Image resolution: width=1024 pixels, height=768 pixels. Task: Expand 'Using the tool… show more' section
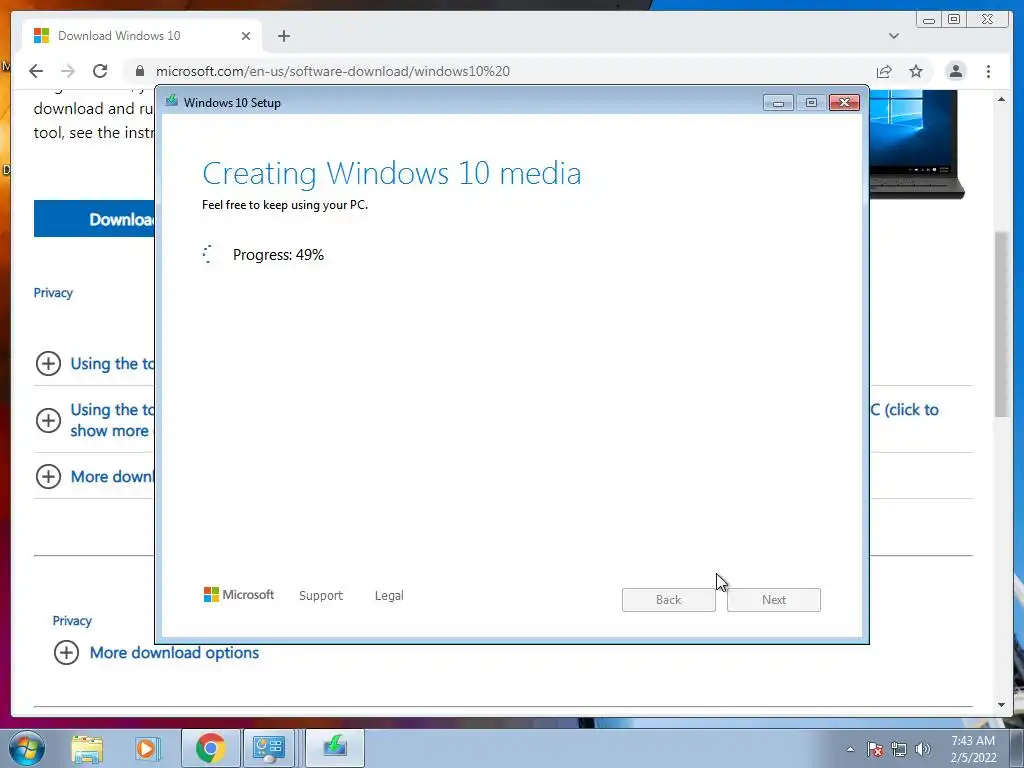[48, 420]
